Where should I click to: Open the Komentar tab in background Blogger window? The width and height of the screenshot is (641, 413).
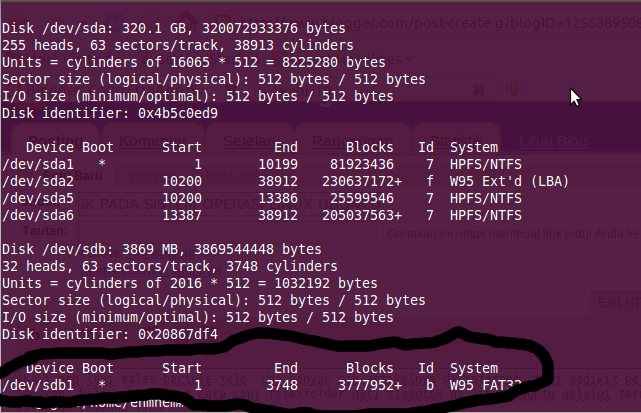tap(153, 141)
